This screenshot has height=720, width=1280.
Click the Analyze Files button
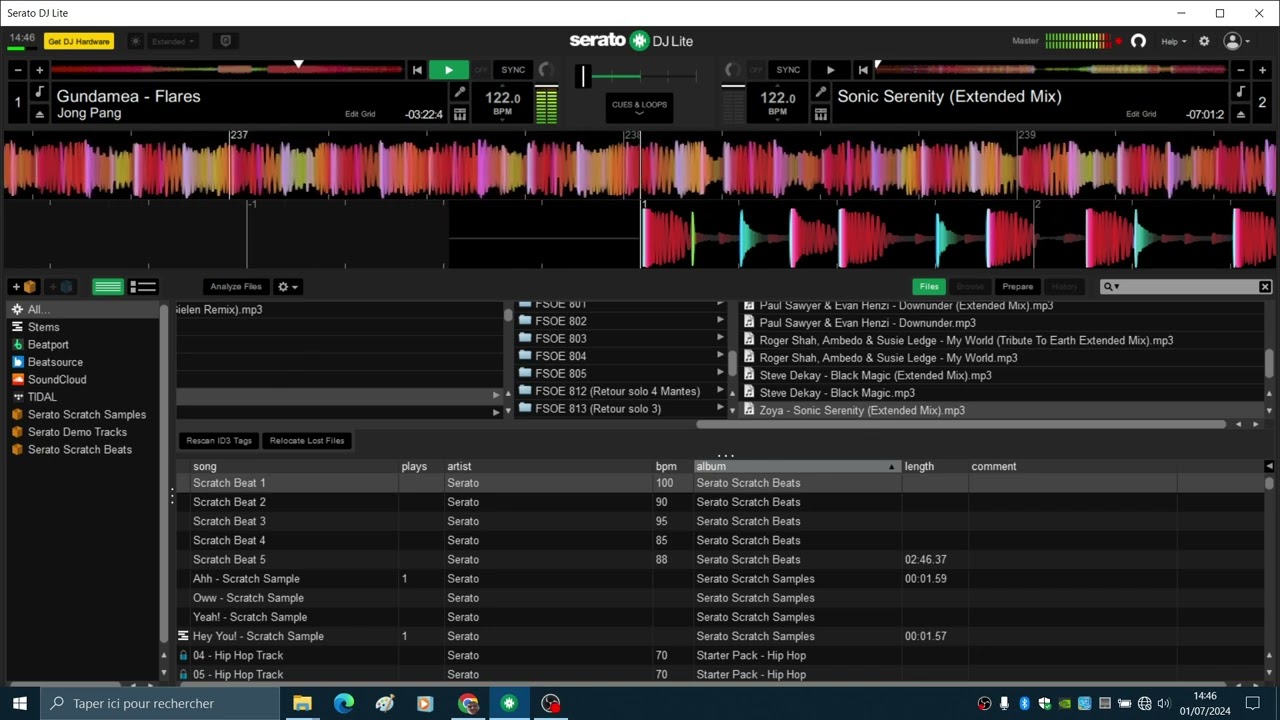pos(236,287)
